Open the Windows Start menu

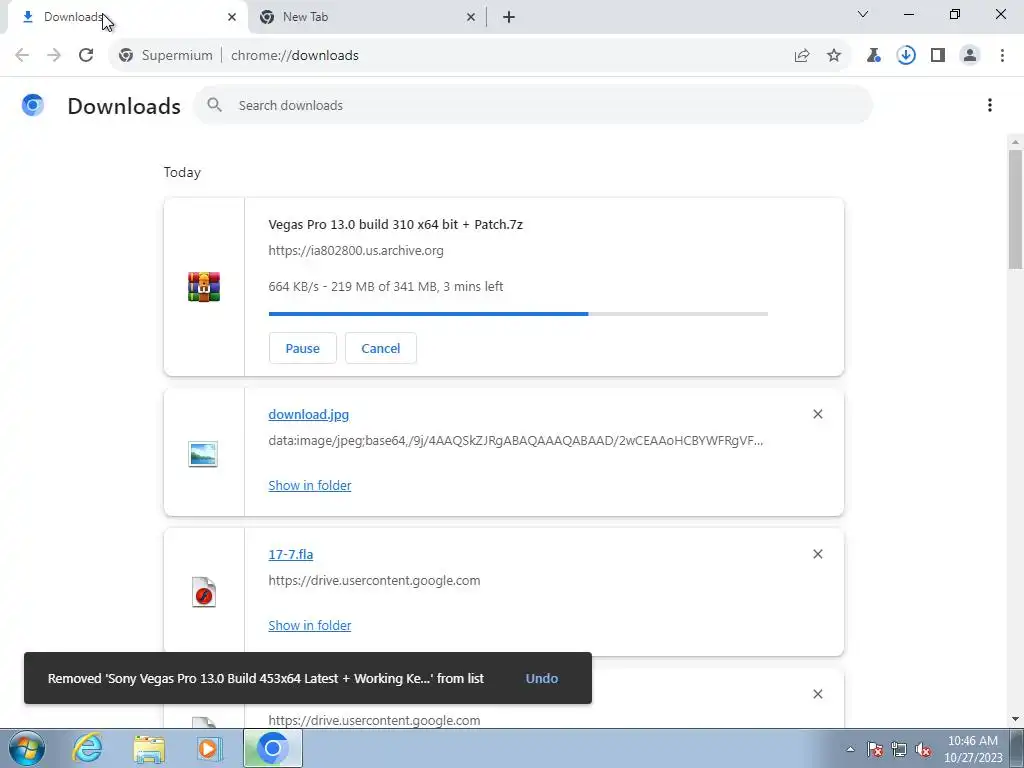[26, 748]
